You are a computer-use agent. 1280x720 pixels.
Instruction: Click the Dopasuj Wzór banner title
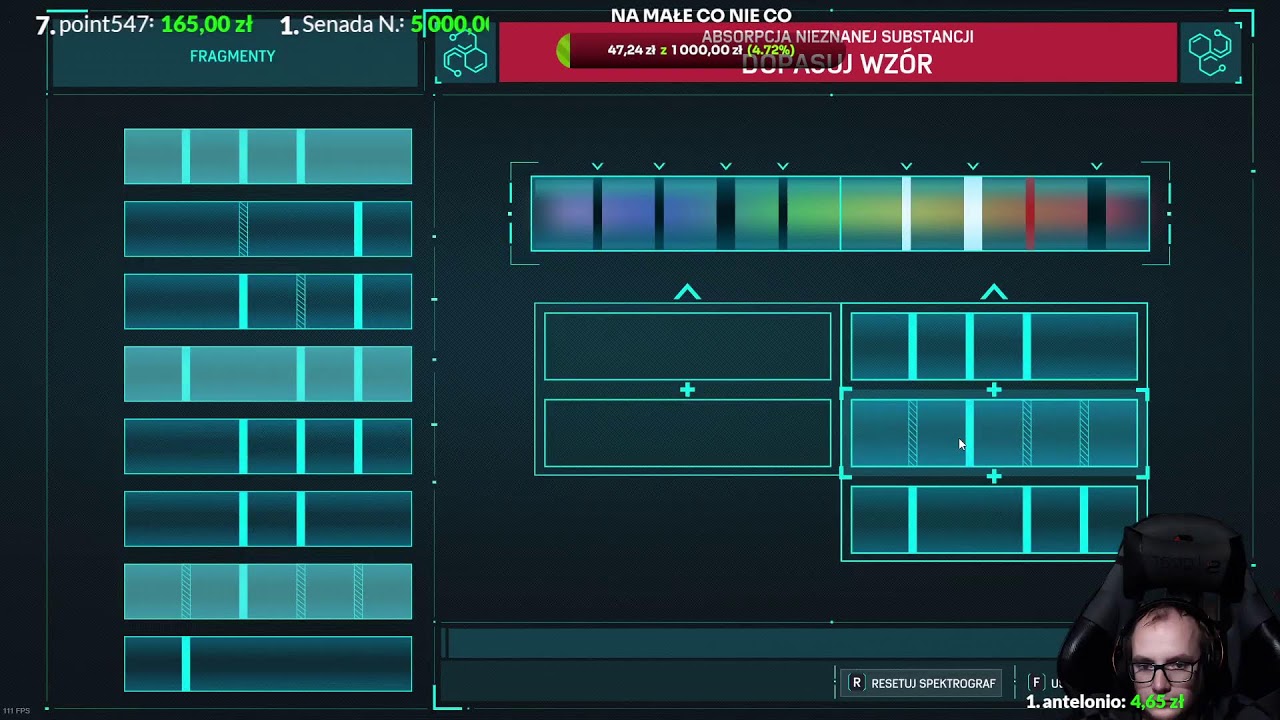[x=837, y=64]
